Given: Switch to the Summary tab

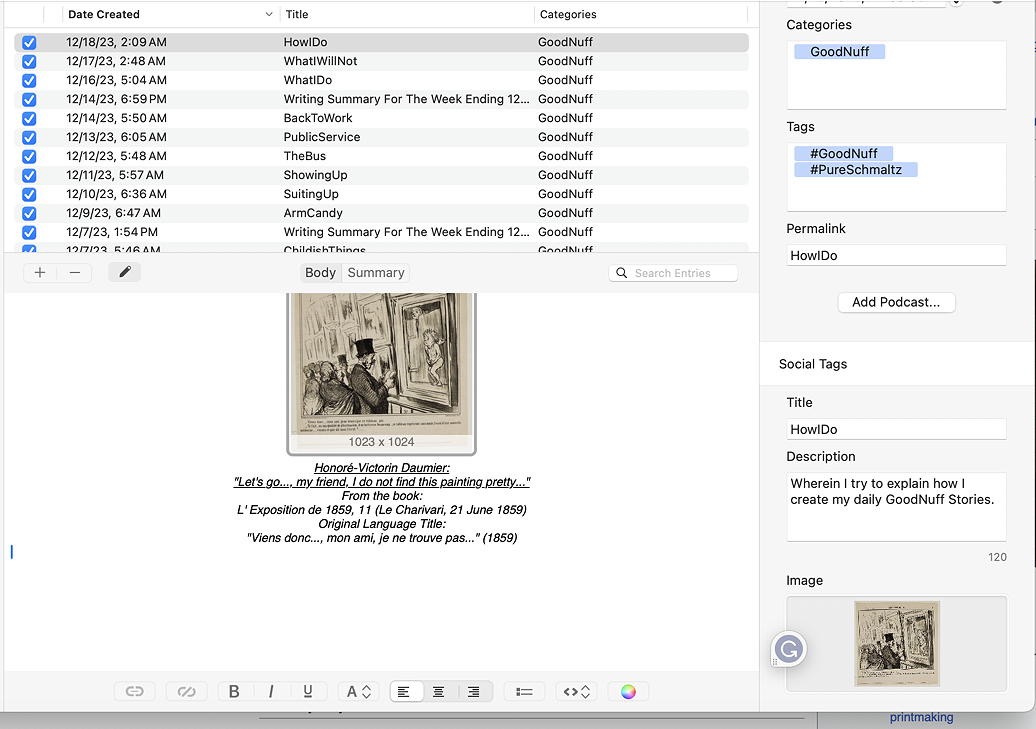Looking at the screenshot, I should (x=376, y=272).
